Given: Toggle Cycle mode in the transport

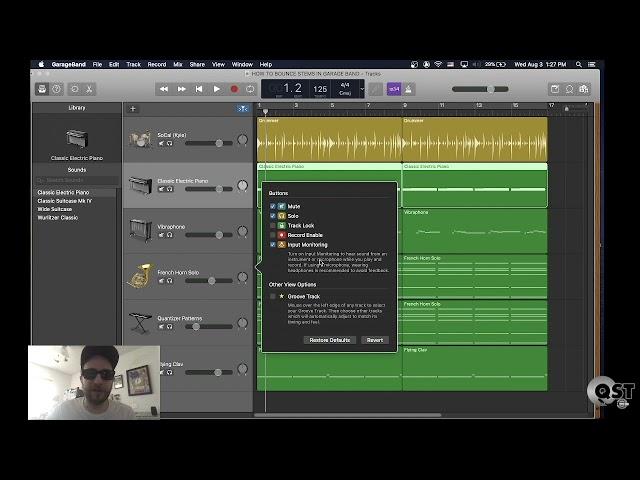Looking at the screenshot, I should pyautogui.click(x=250, y=89).
